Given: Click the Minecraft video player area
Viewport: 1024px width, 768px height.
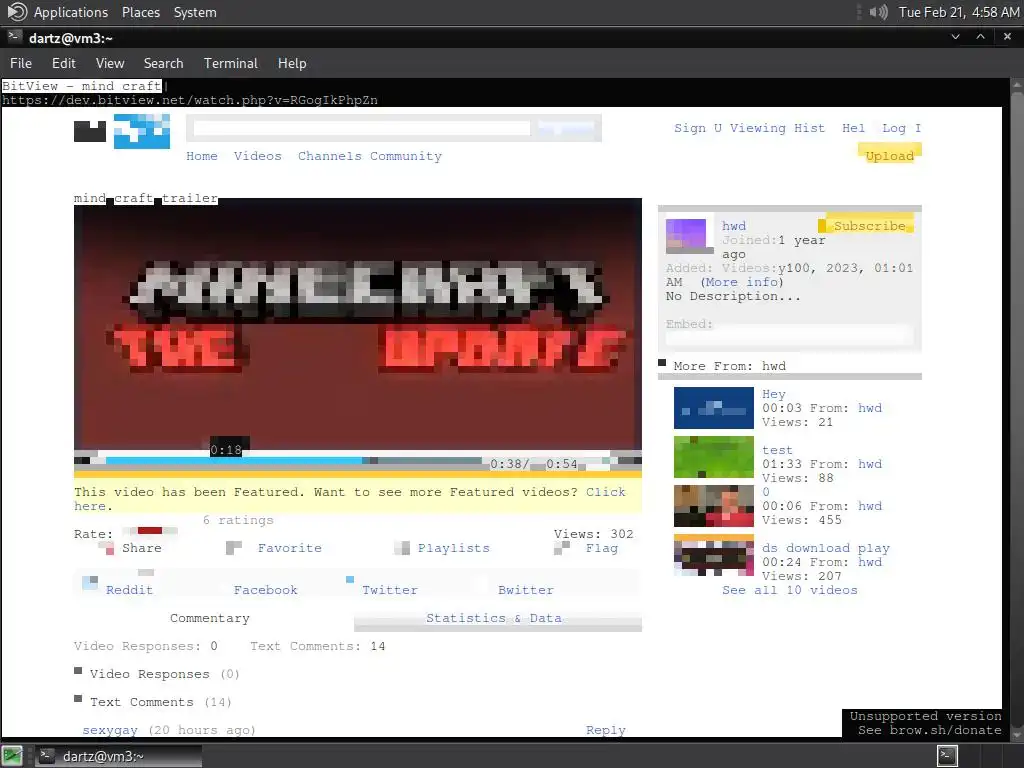Looking at the screenshot, I should click(x=358, y=325).
